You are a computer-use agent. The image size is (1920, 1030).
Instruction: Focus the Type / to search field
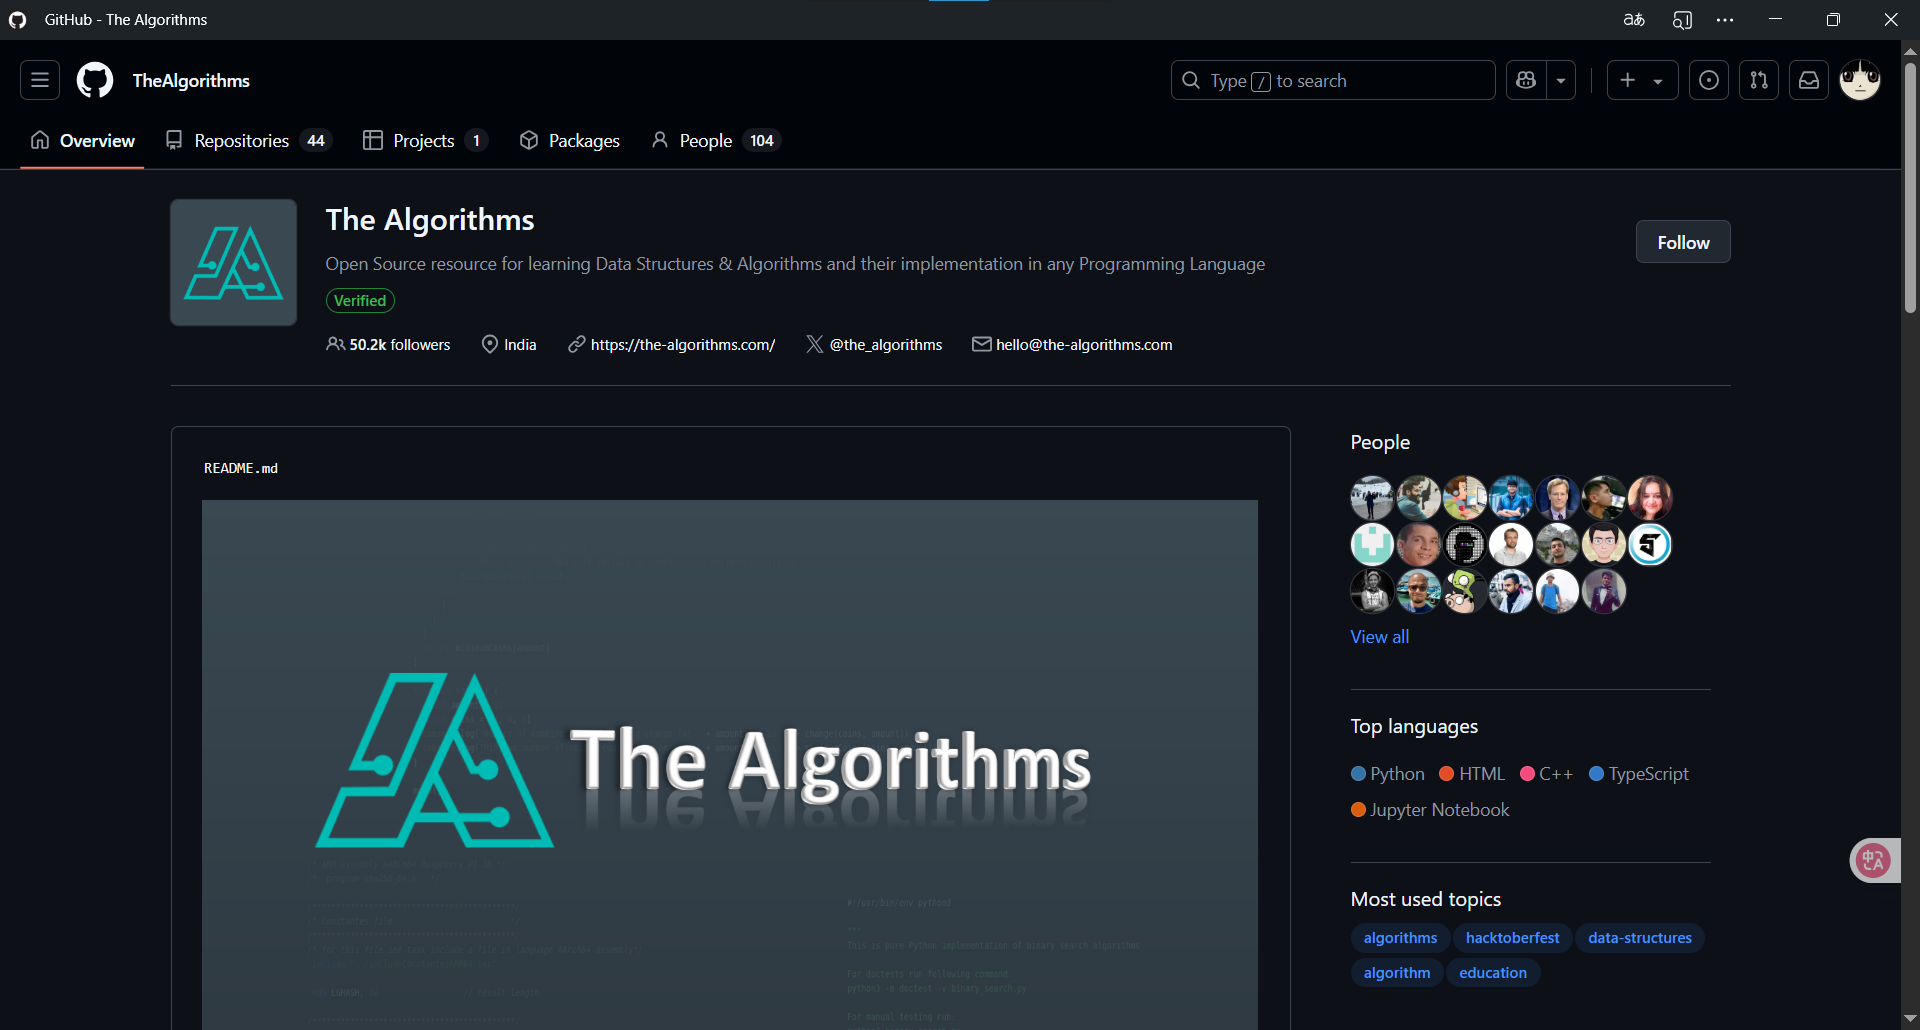click(1333, 80)
